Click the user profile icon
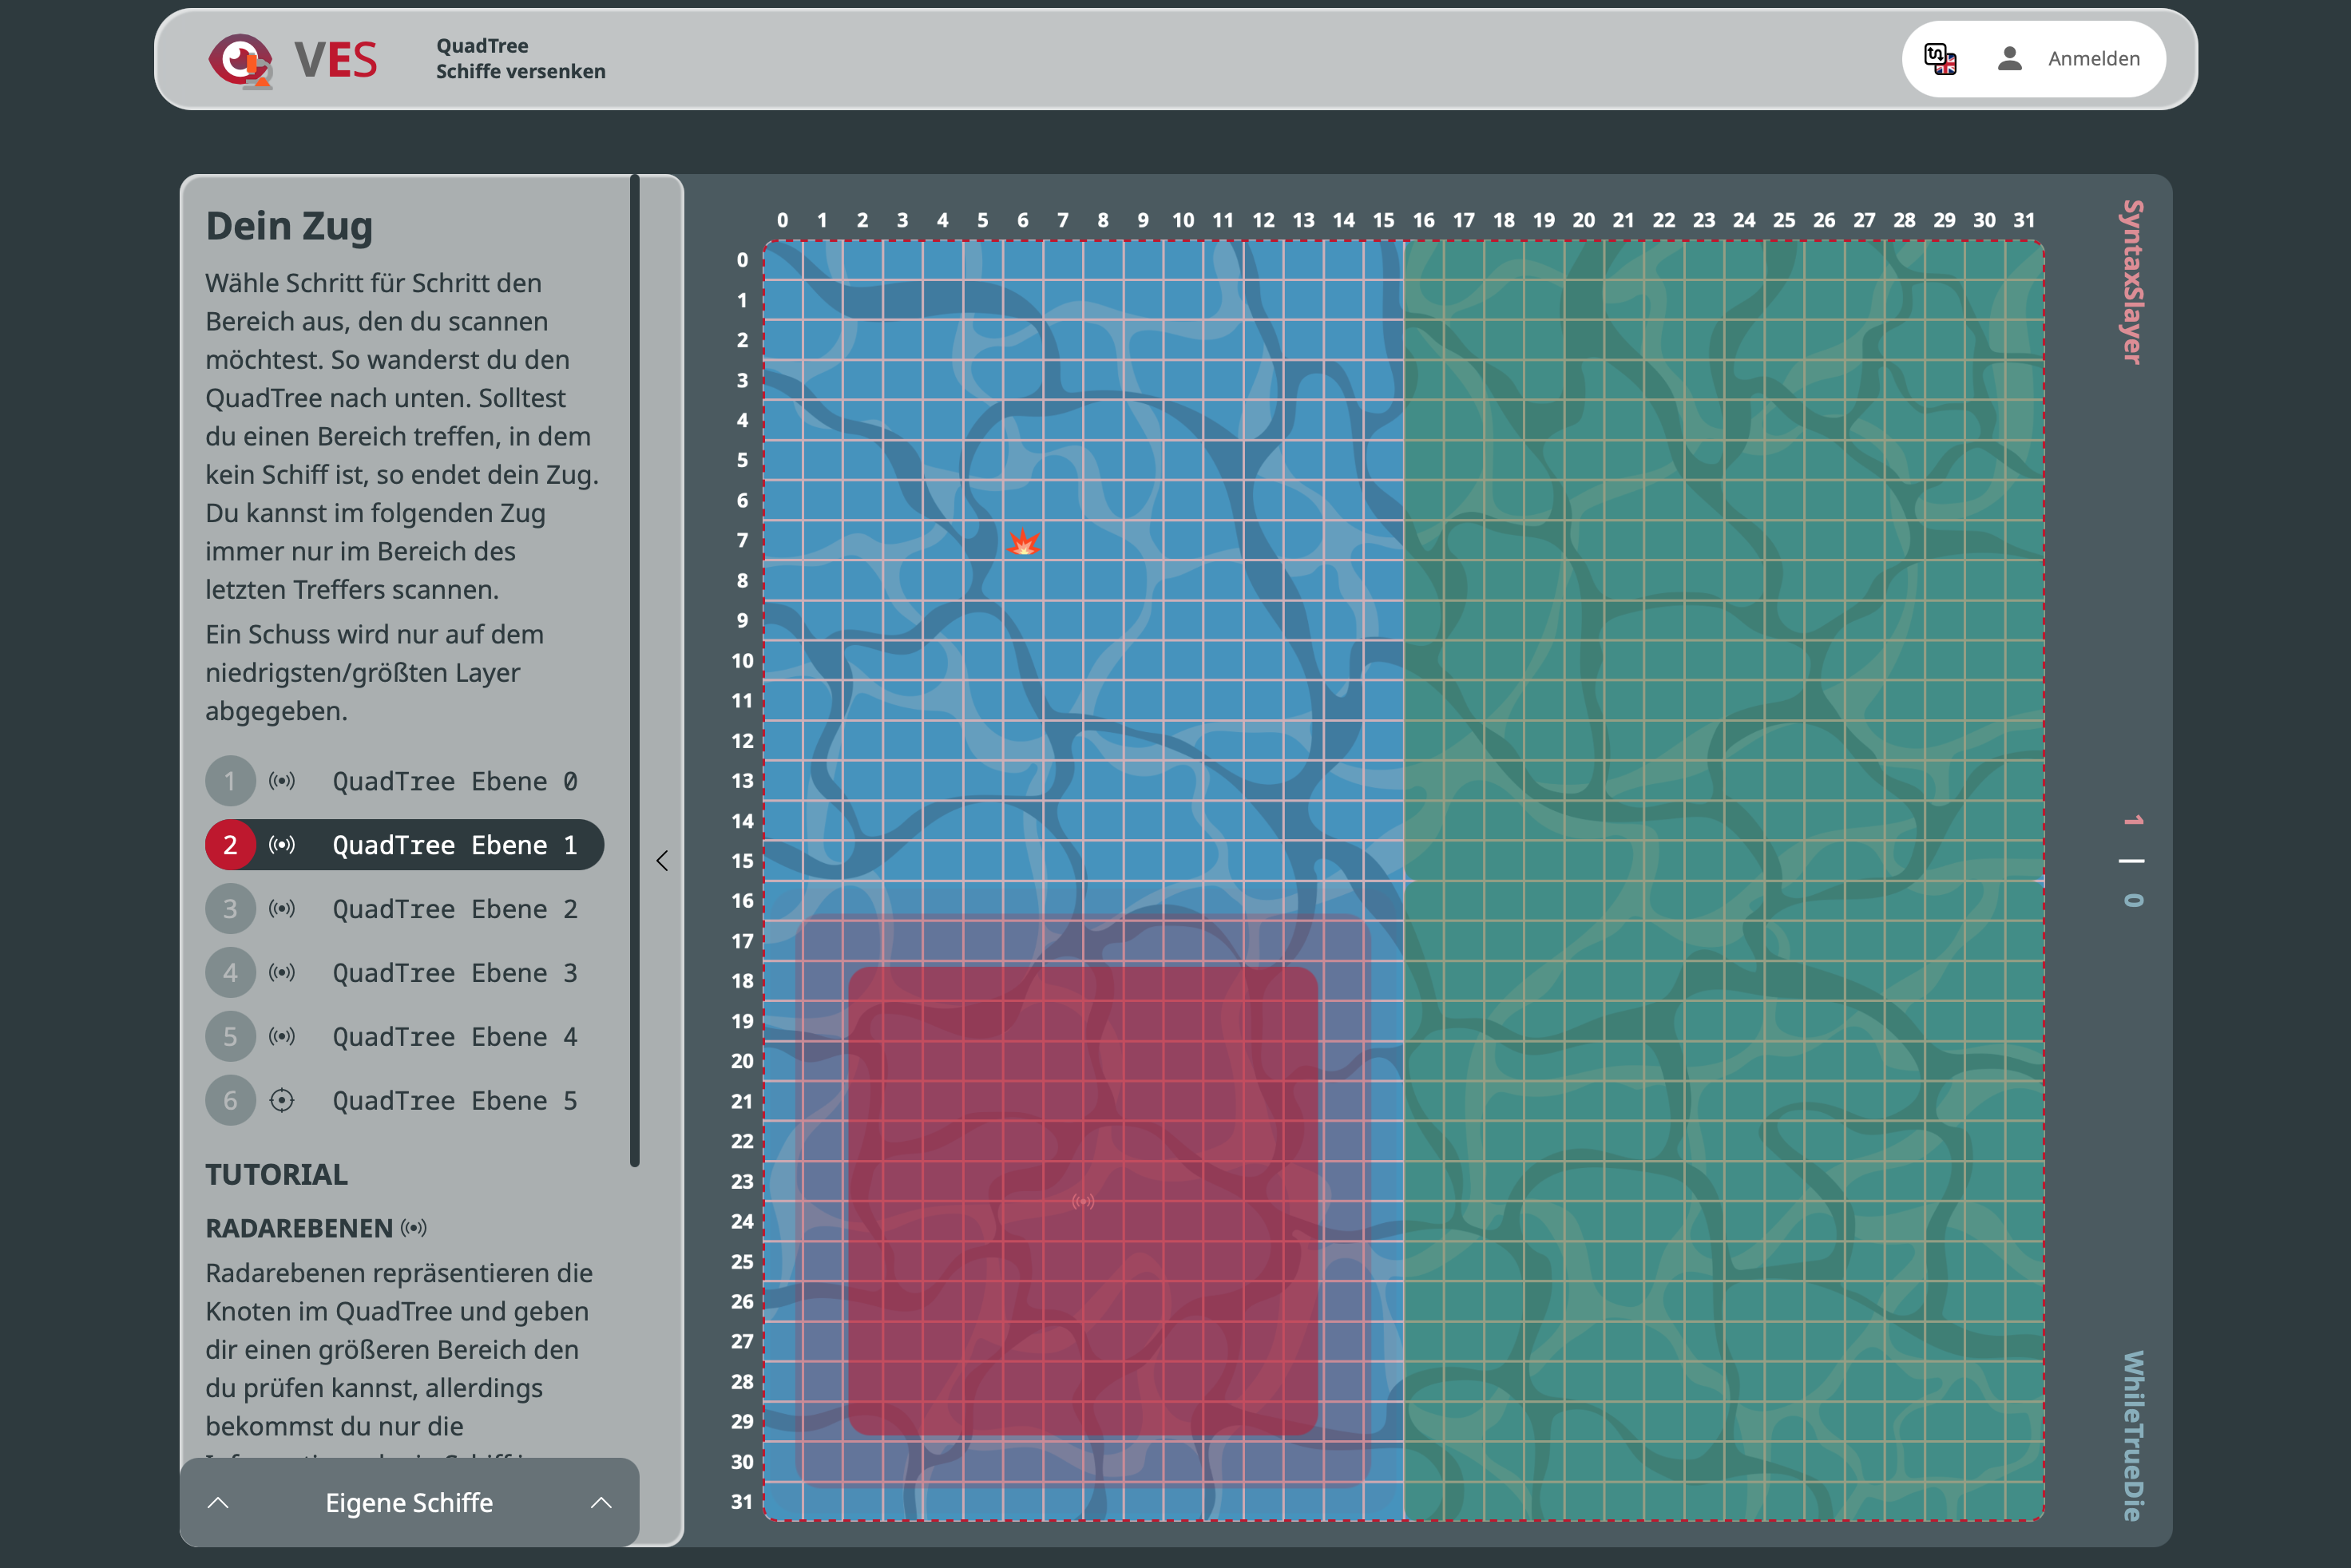 point(2009,59)
